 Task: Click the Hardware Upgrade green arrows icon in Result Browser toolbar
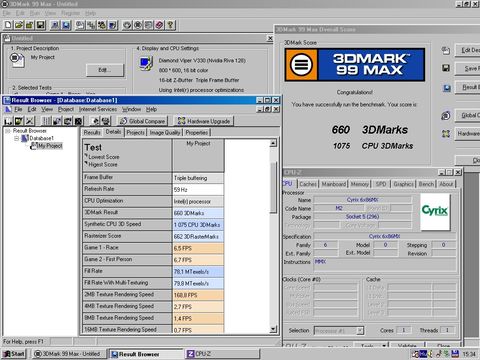point(181,121)
